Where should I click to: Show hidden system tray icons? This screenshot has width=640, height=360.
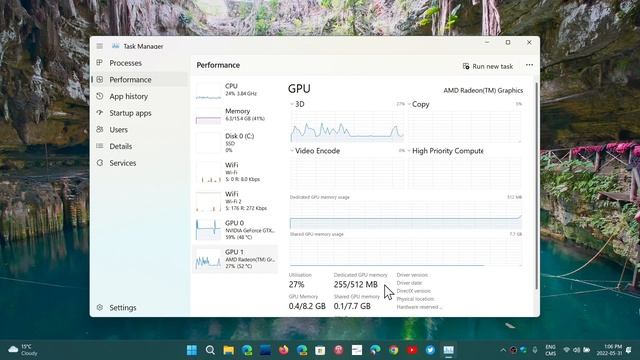click(x=503, y=350)
